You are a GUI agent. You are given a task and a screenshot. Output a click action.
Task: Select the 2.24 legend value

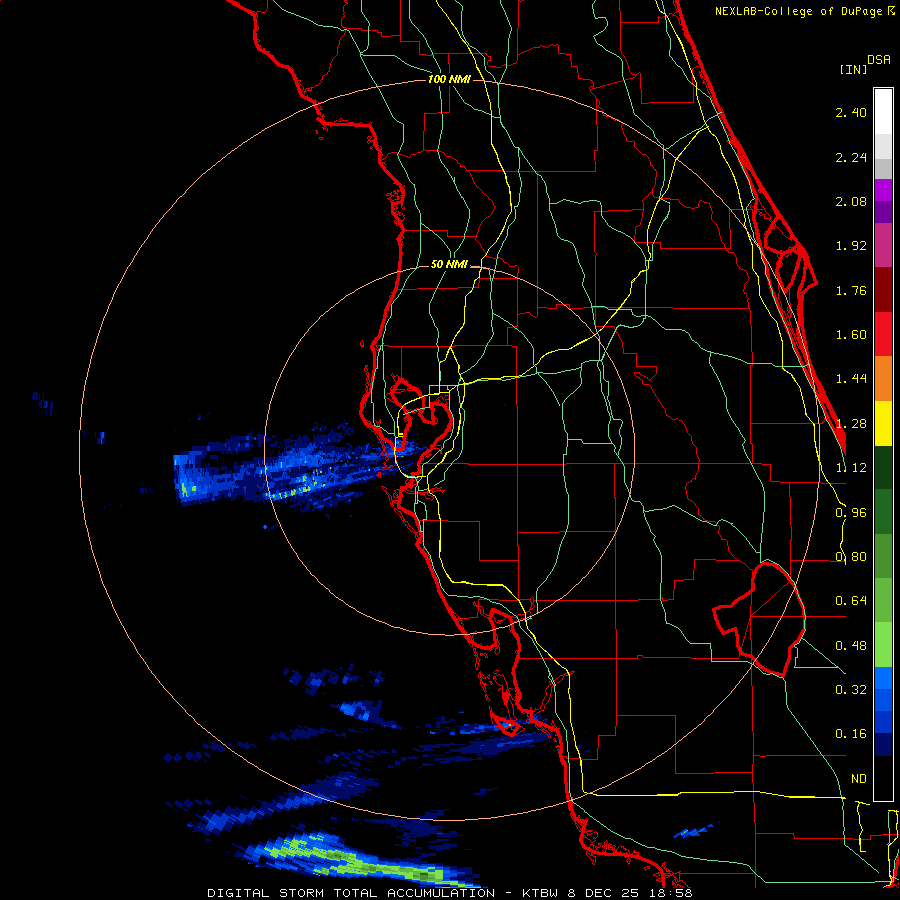pyautogui.click(x=851, y=157)
